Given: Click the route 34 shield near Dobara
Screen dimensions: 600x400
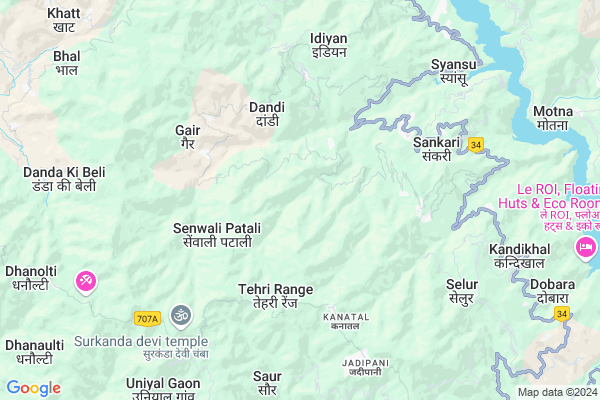Looking at the screenshot, I should (x=561, y=314).
